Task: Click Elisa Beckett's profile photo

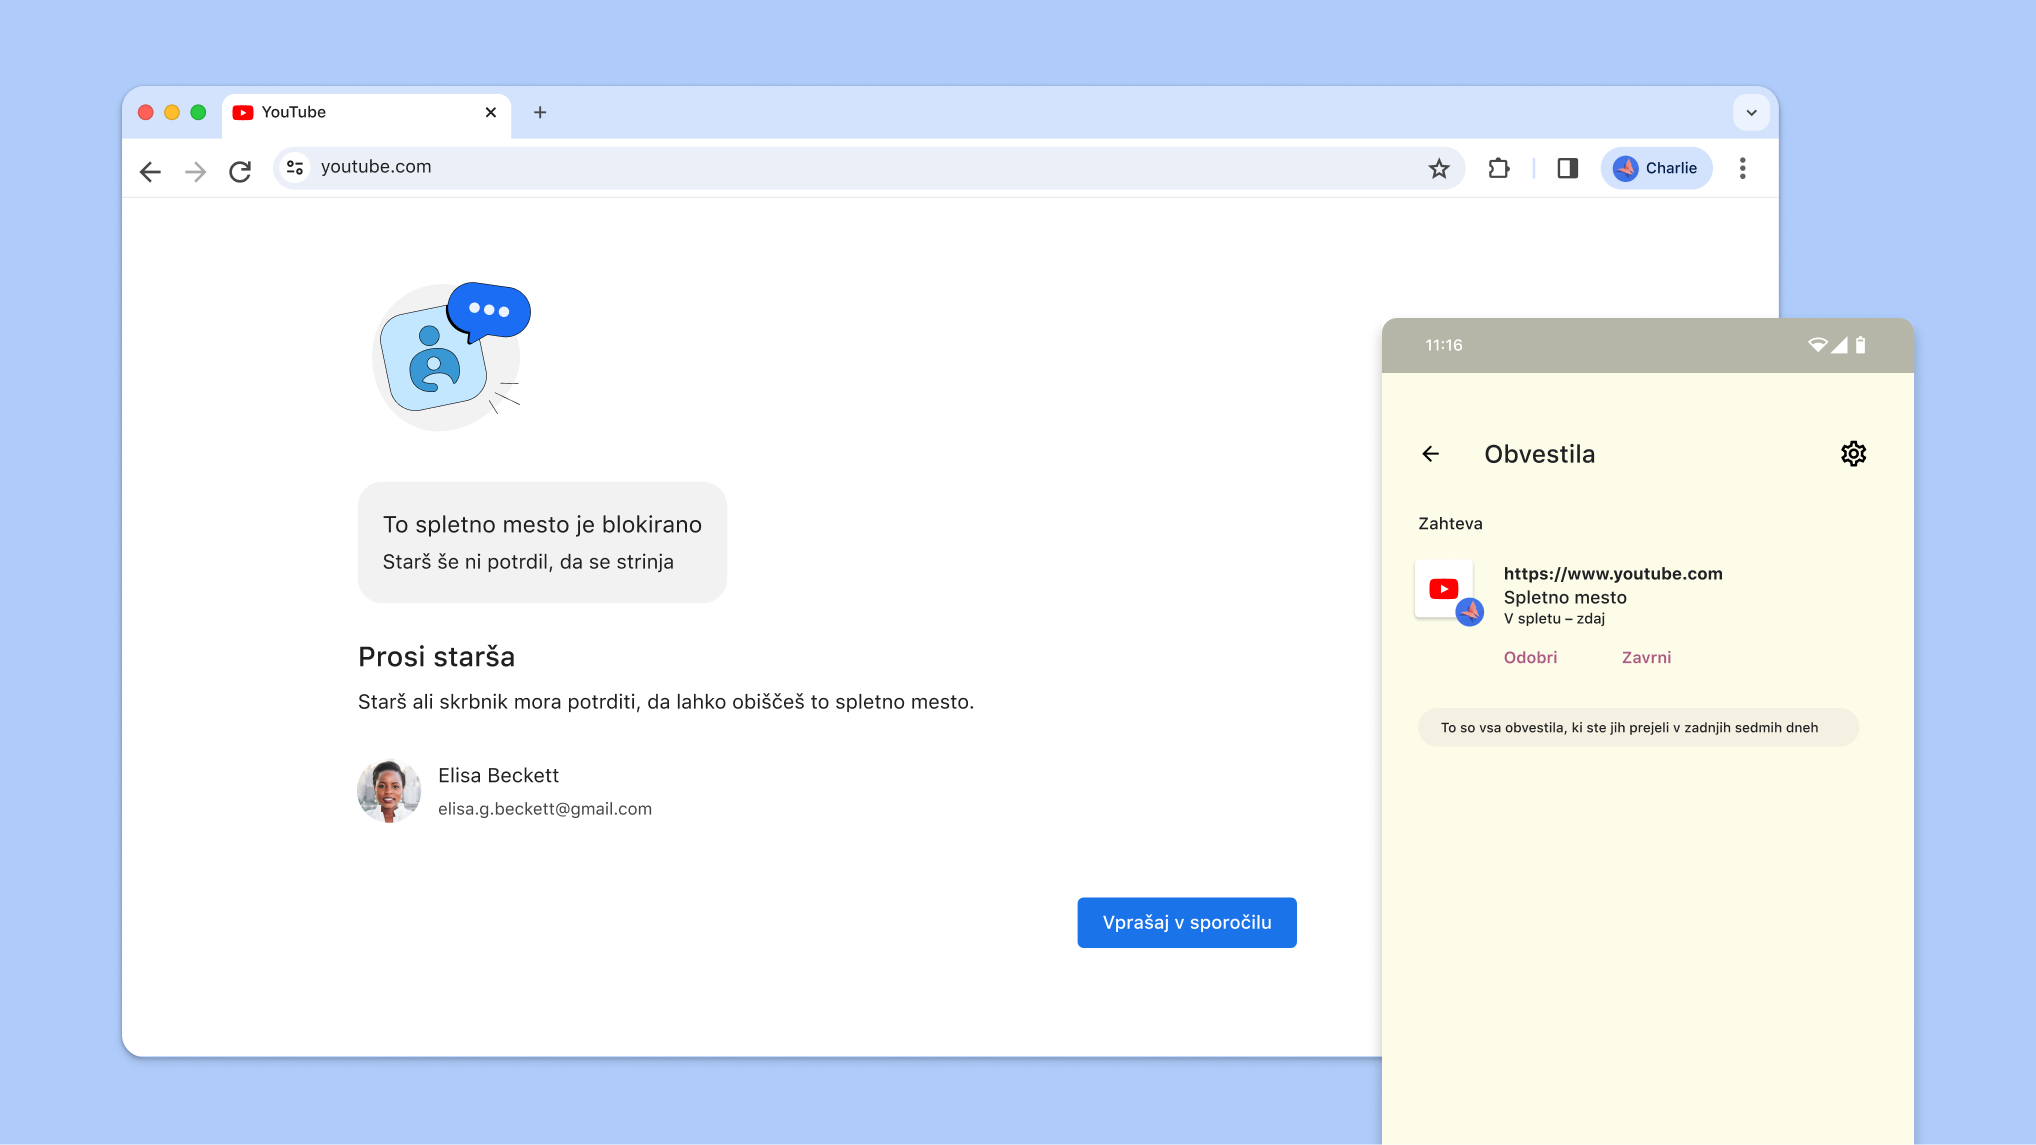Action: tap(389, 791)
